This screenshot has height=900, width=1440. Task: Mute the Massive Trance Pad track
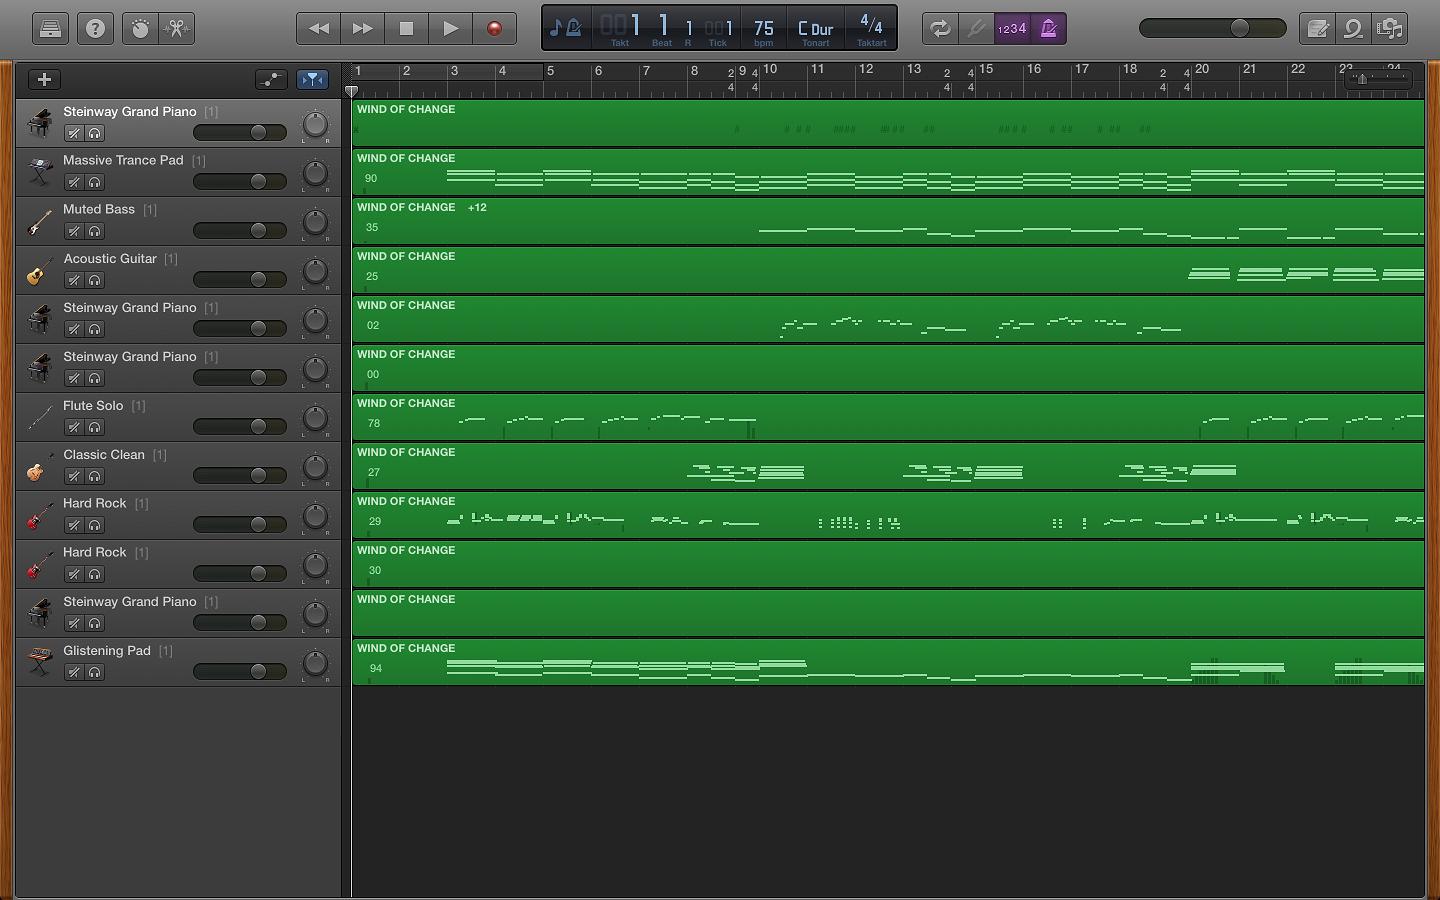(x=74, y=182)
